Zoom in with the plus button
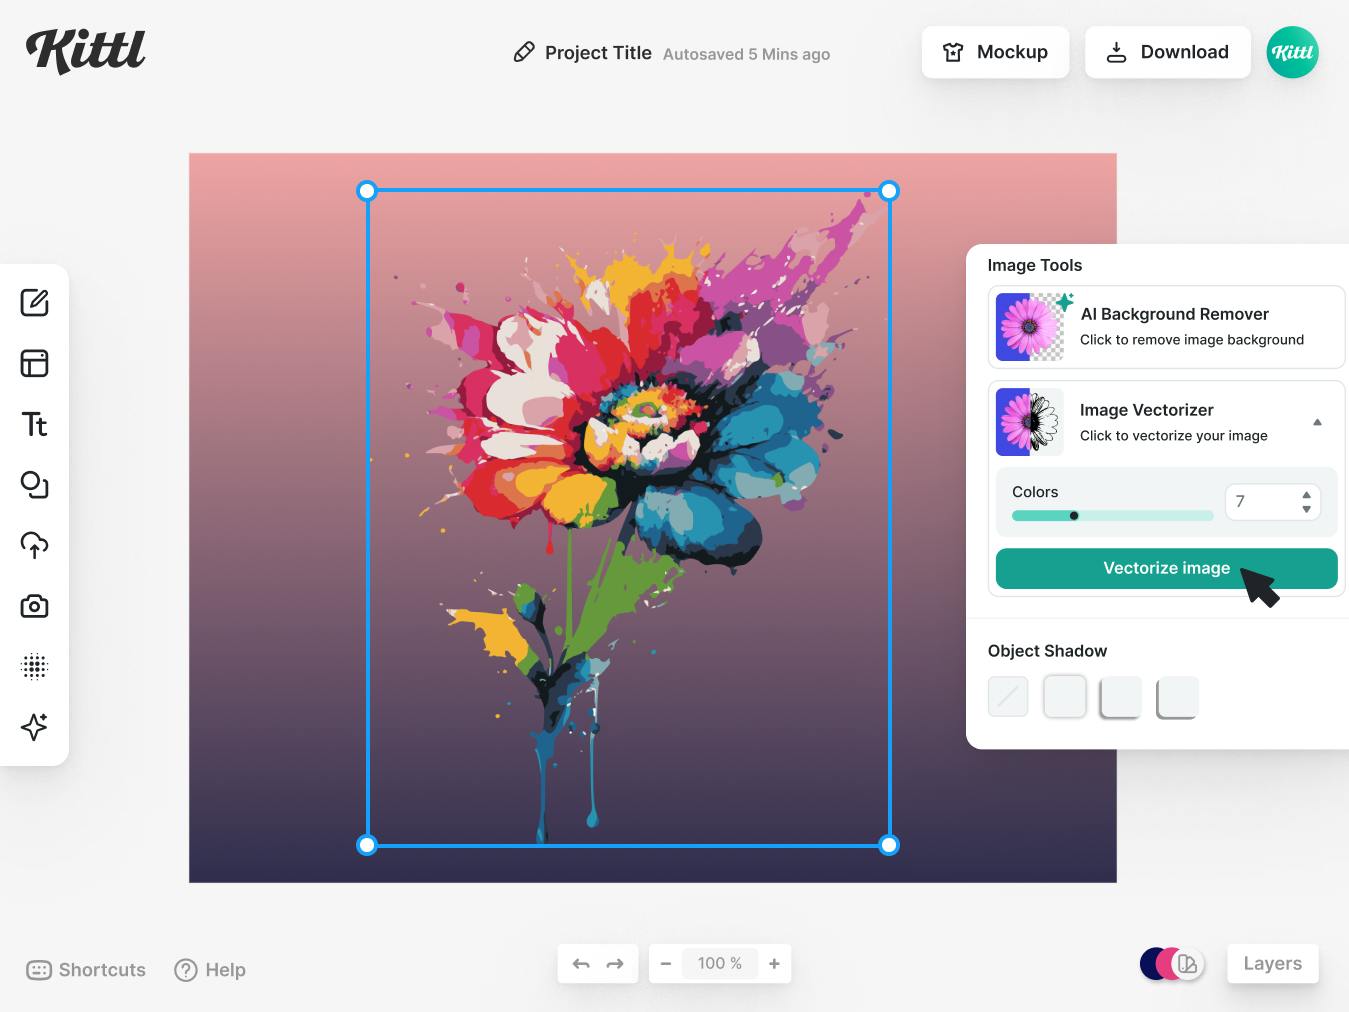 [x=774, y=964]
